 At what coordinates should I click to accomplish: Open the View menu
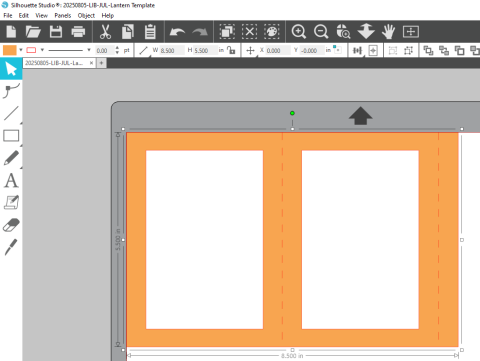tap(42, 15)
